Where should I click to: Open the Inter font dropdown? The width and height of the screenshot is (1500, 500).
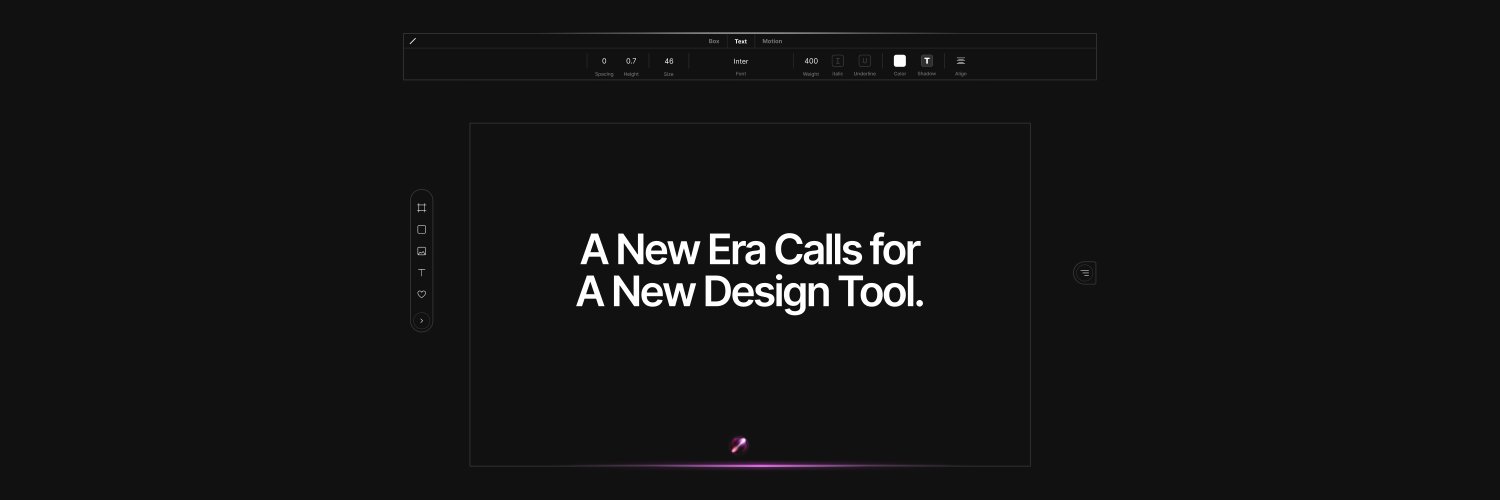[x=741, y=61]
